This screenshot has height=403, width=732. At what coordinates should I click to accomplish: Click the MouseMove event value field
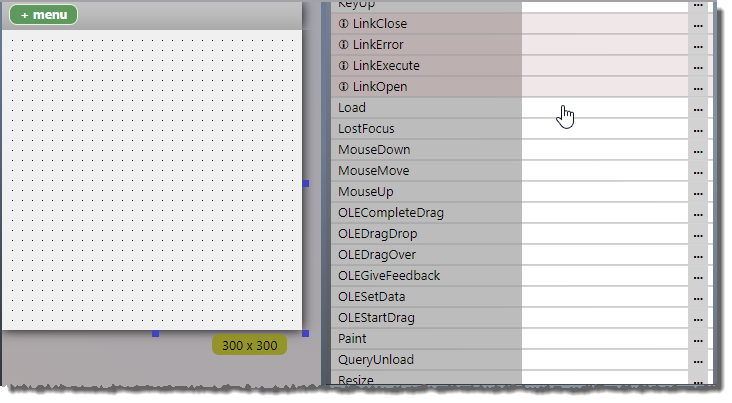pyautogui.click(x=604, y=171)
